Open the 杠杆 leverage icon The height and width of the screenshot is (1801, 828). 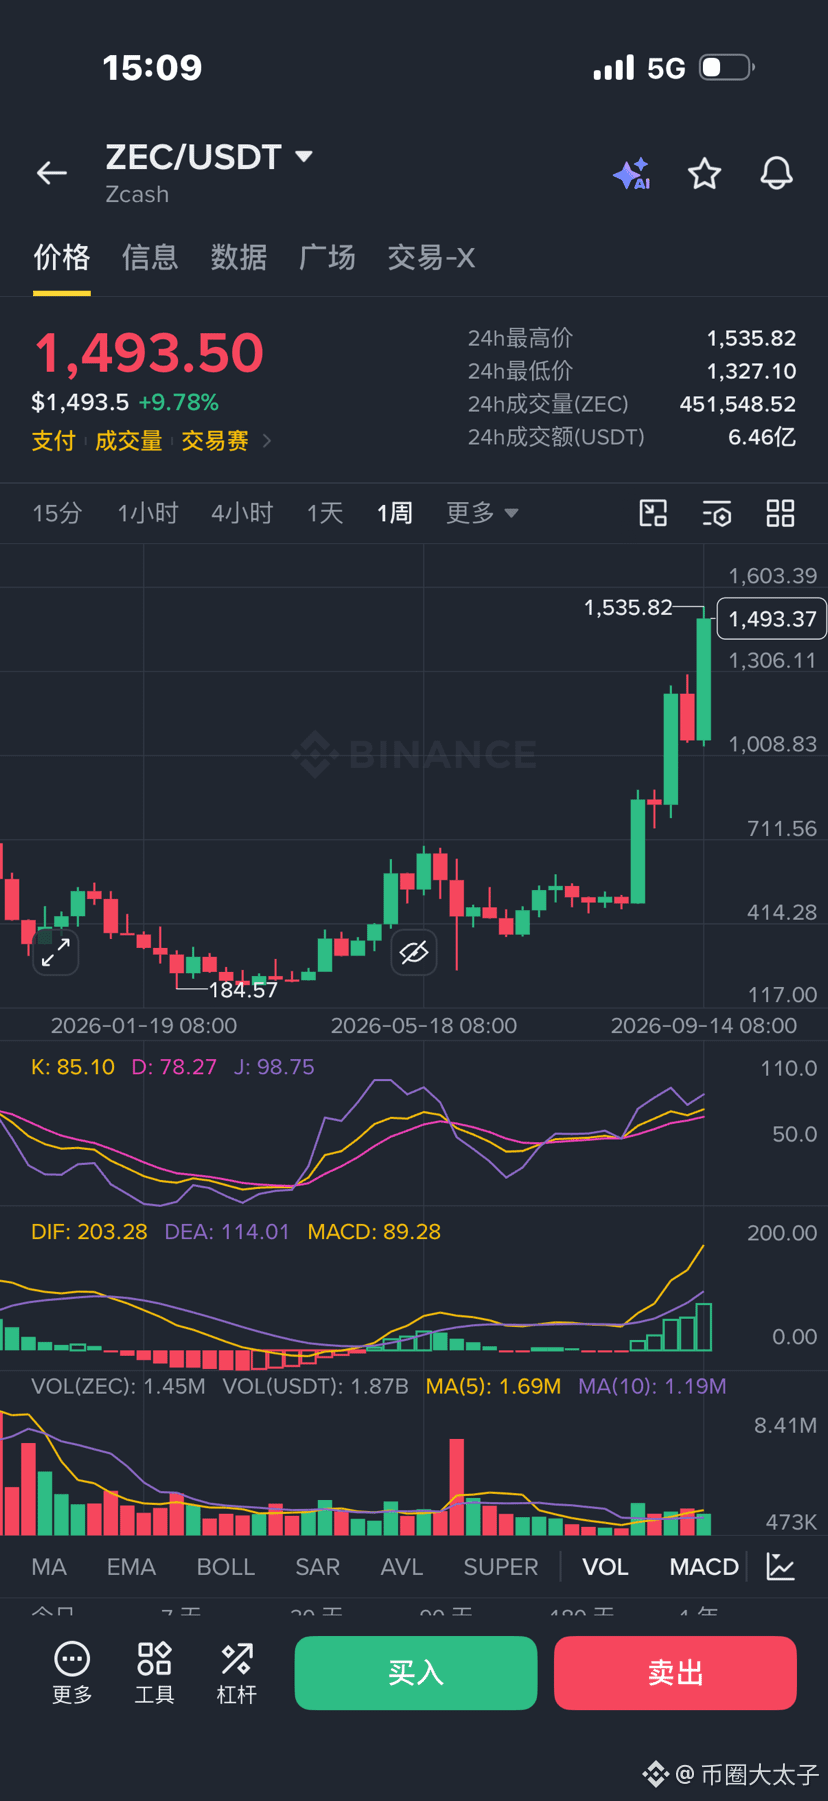237,1673
